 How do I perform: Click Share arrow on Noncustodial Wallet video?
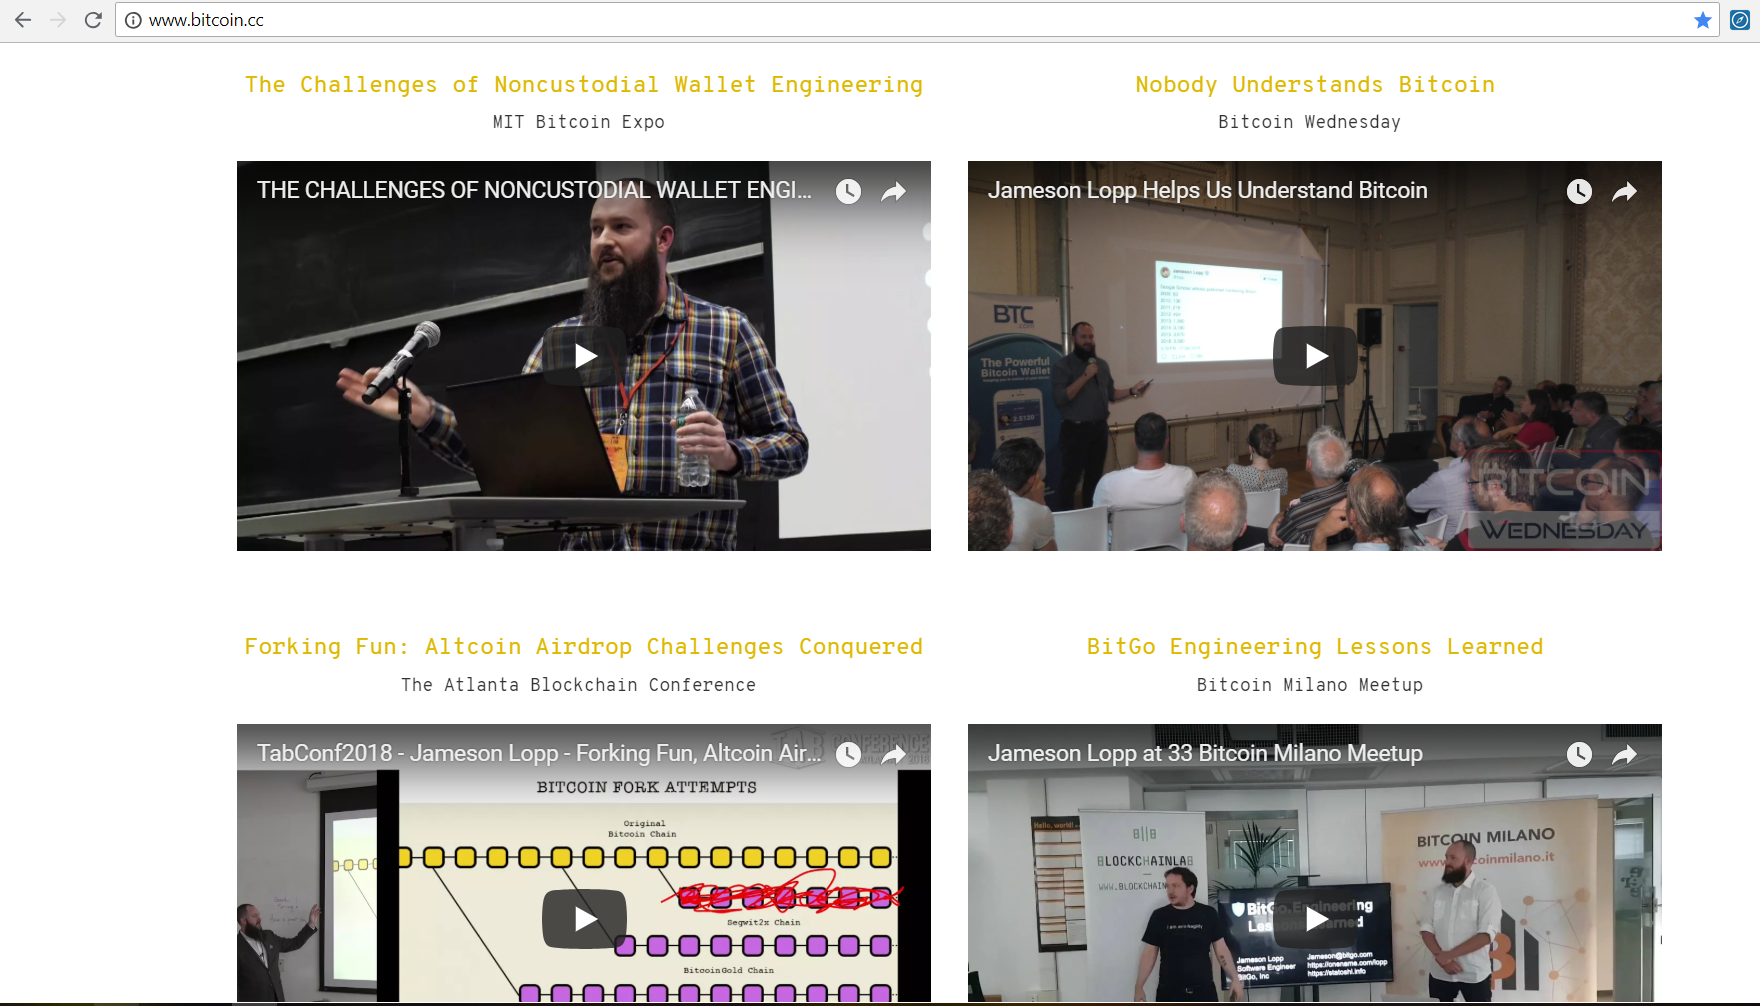pyautogui.click(x=893, y=191)
